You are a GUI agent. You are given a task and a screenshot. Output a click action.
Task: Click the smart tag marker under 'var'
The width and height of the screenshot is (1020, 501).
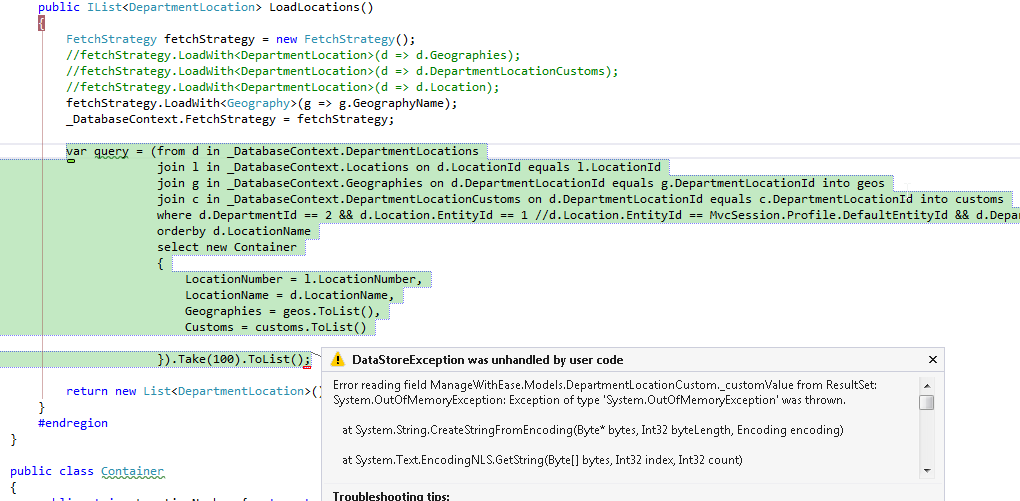(x=72, y=161)
